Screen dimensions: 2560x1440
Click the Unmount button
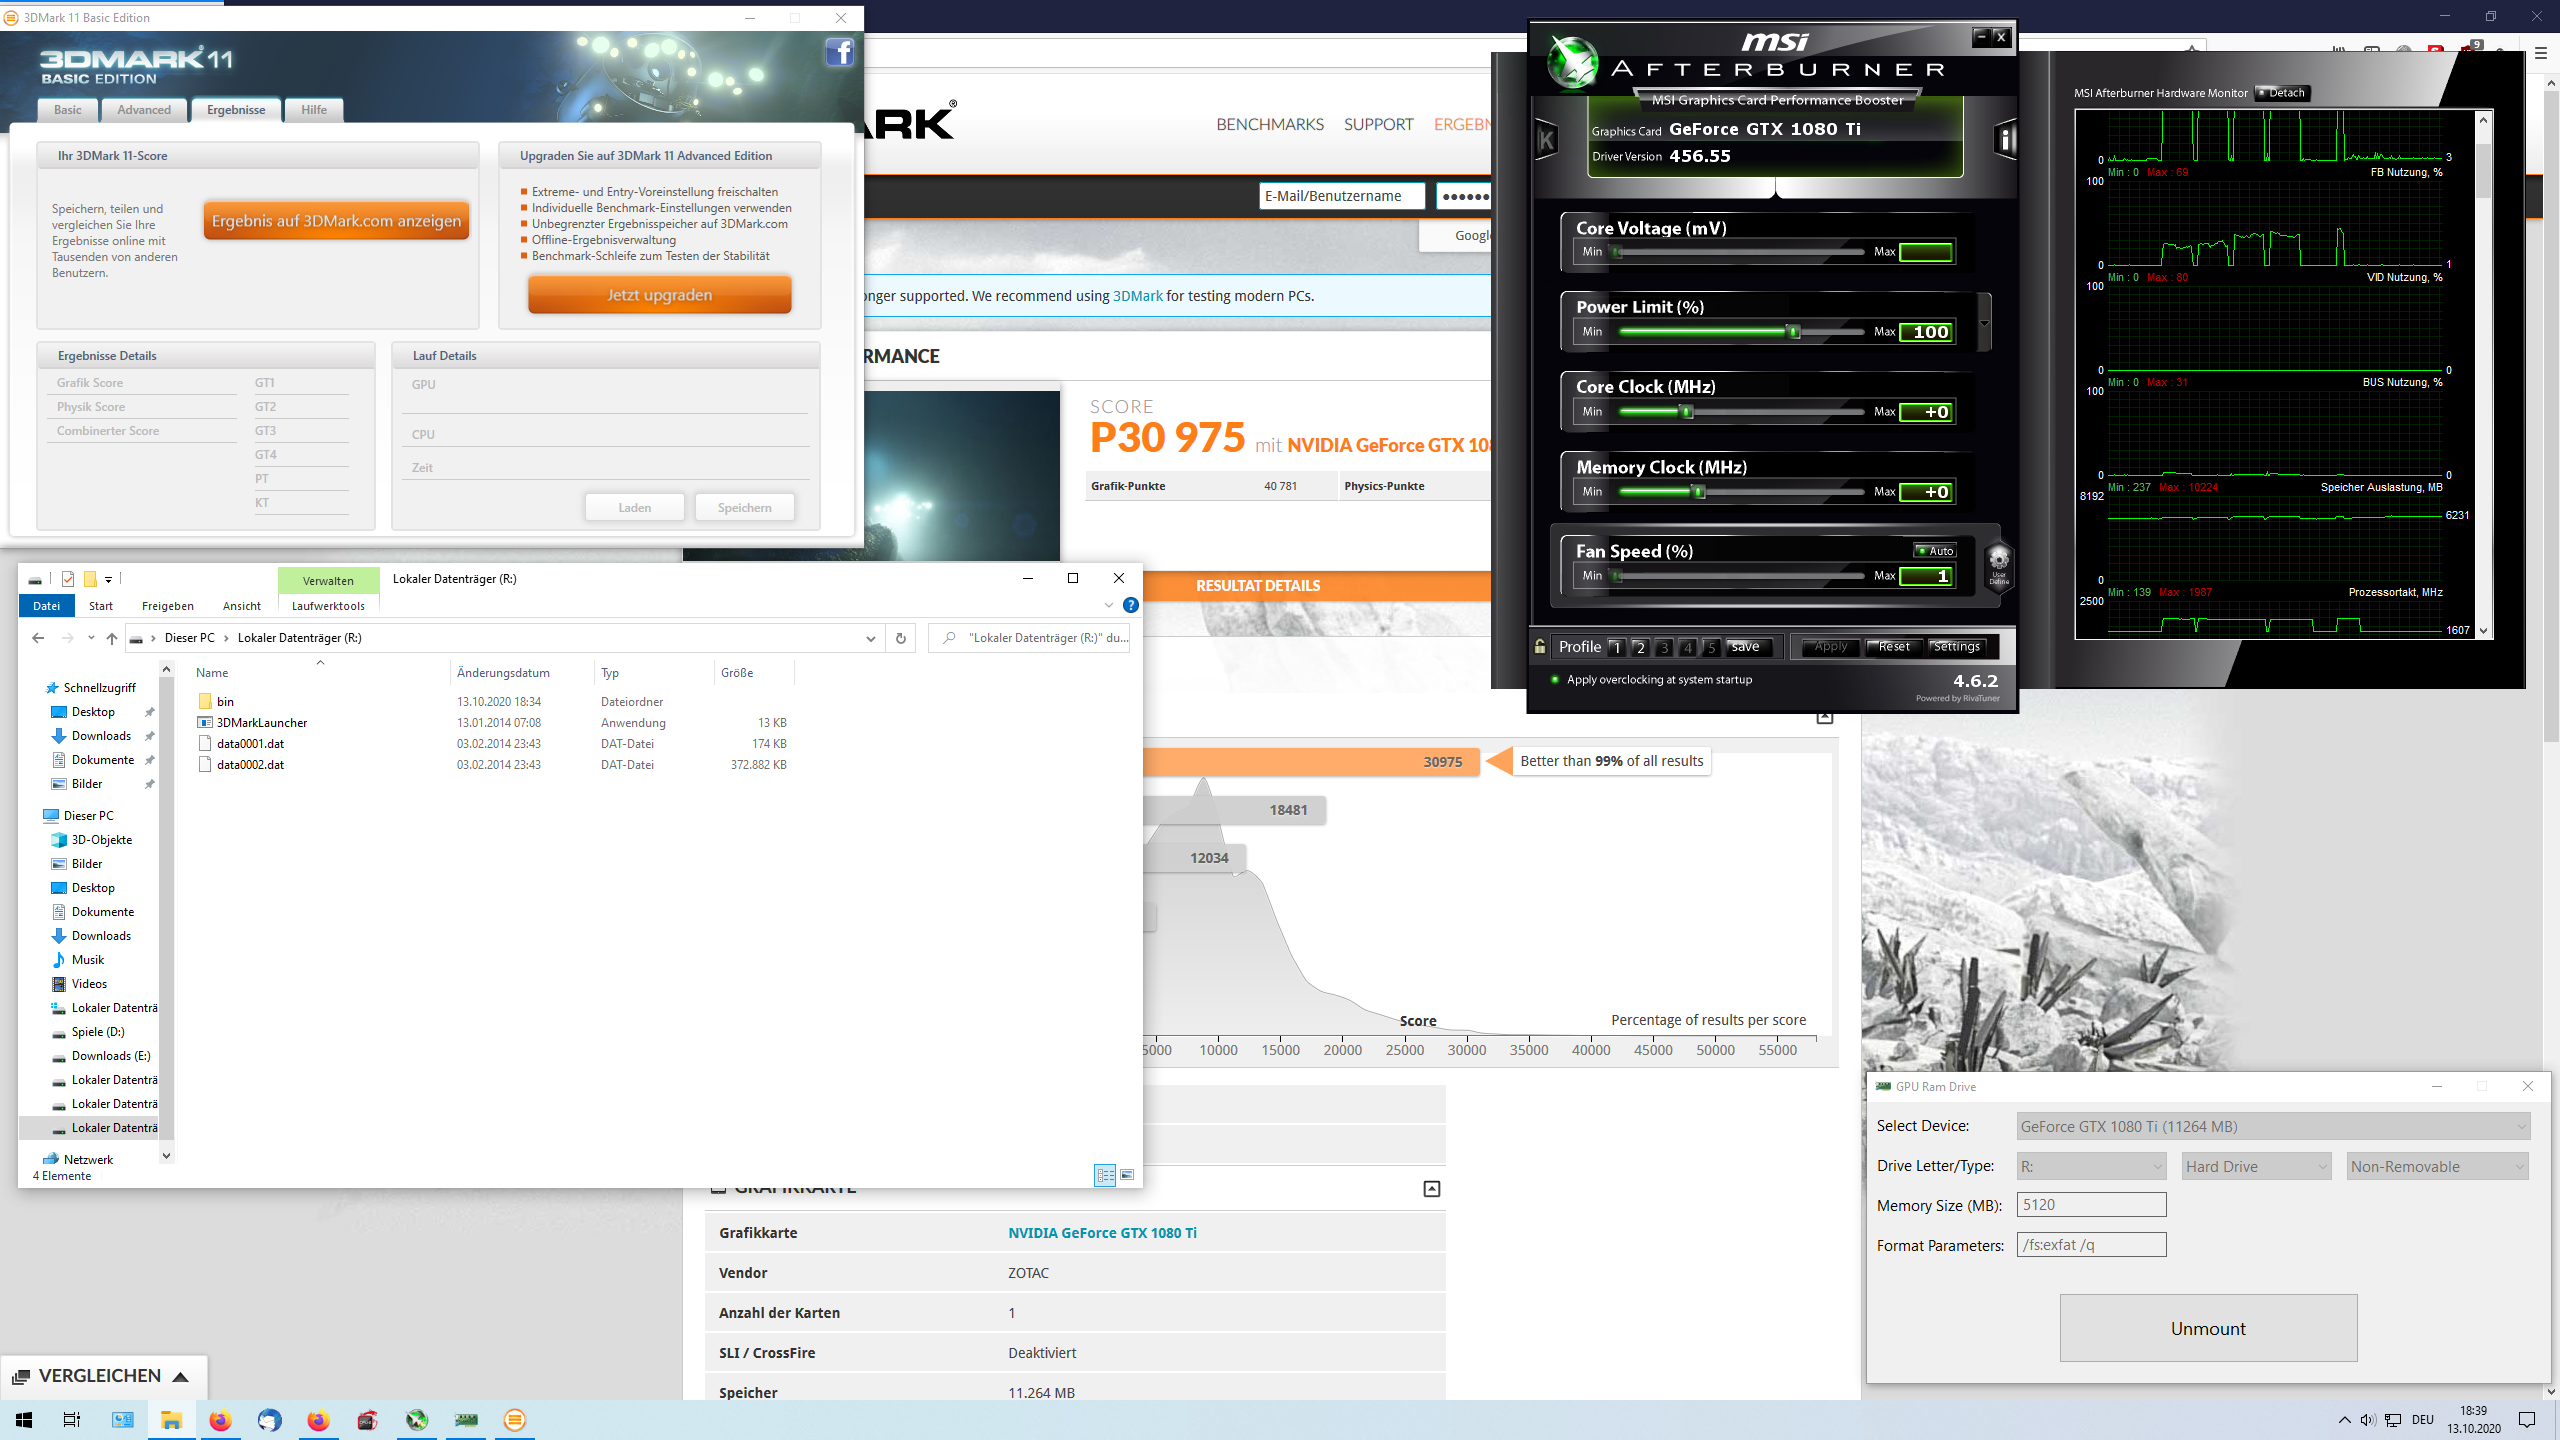point(2208,1328)
